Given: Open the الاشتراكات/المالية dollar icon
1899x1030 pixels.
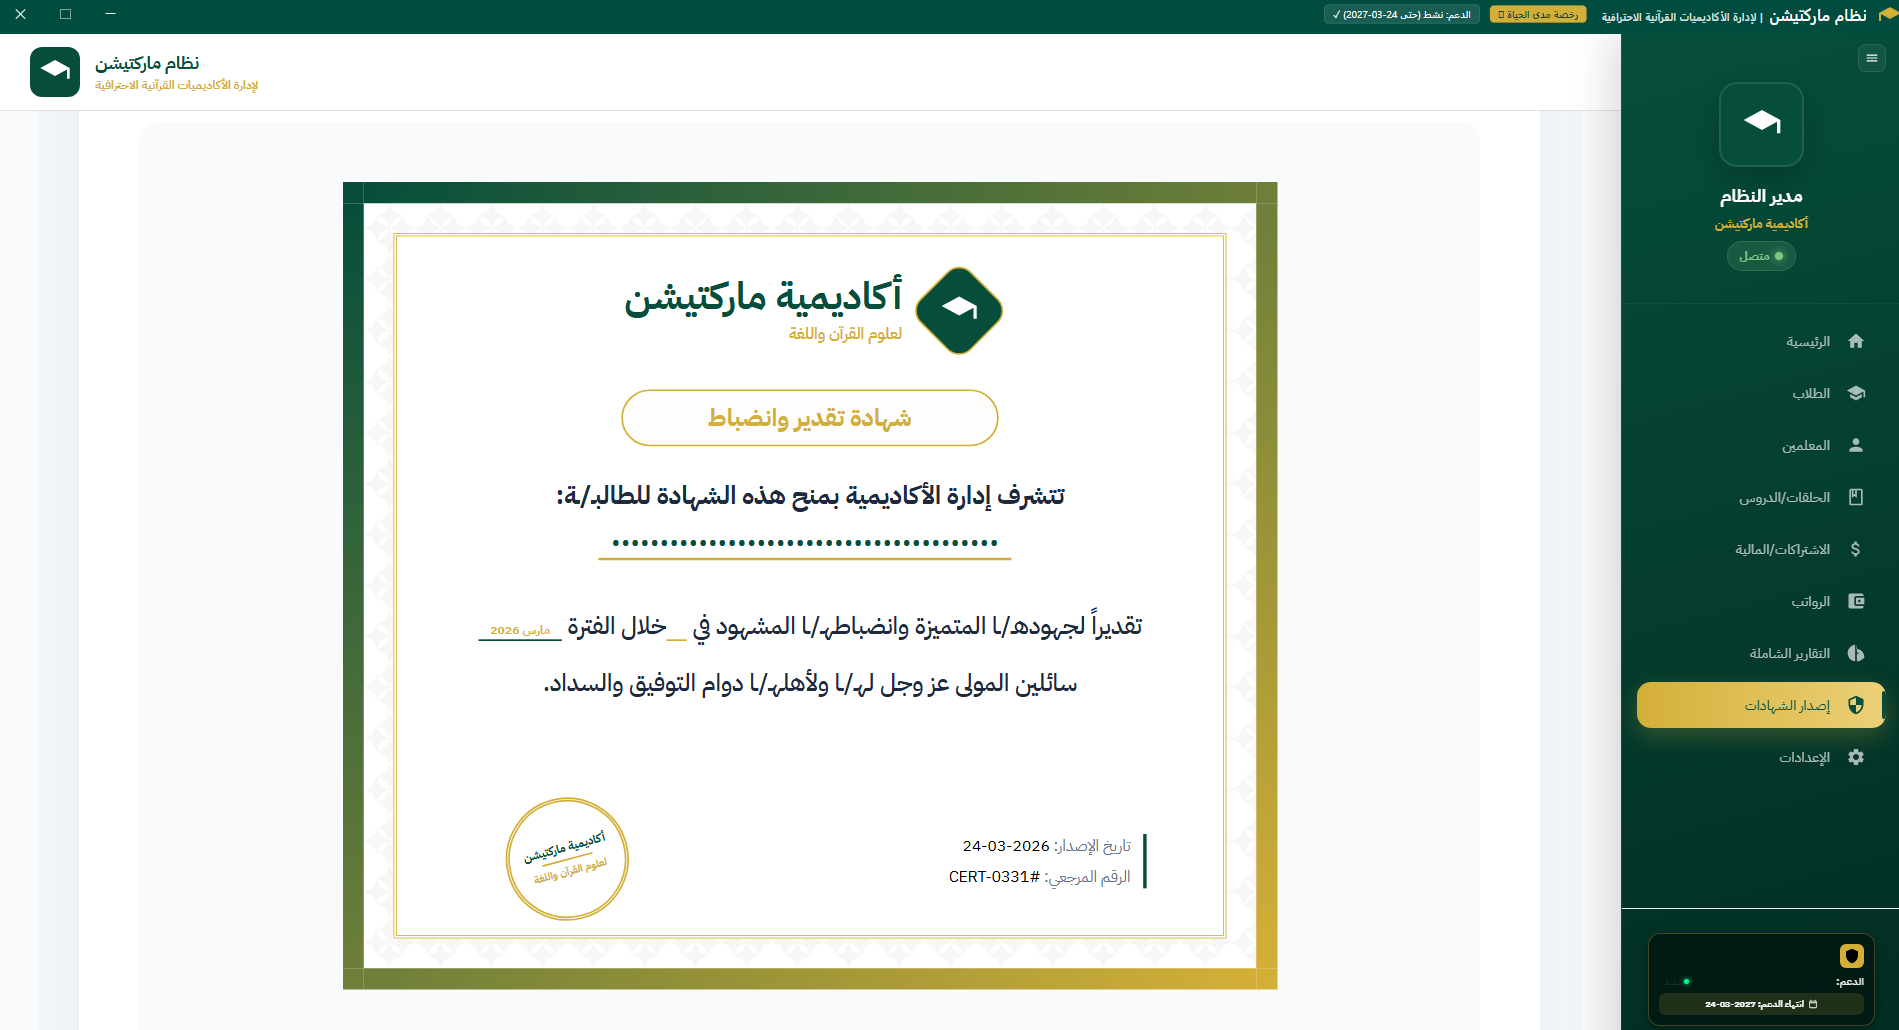Looking at the screenshot, I should click(1856, 550).
